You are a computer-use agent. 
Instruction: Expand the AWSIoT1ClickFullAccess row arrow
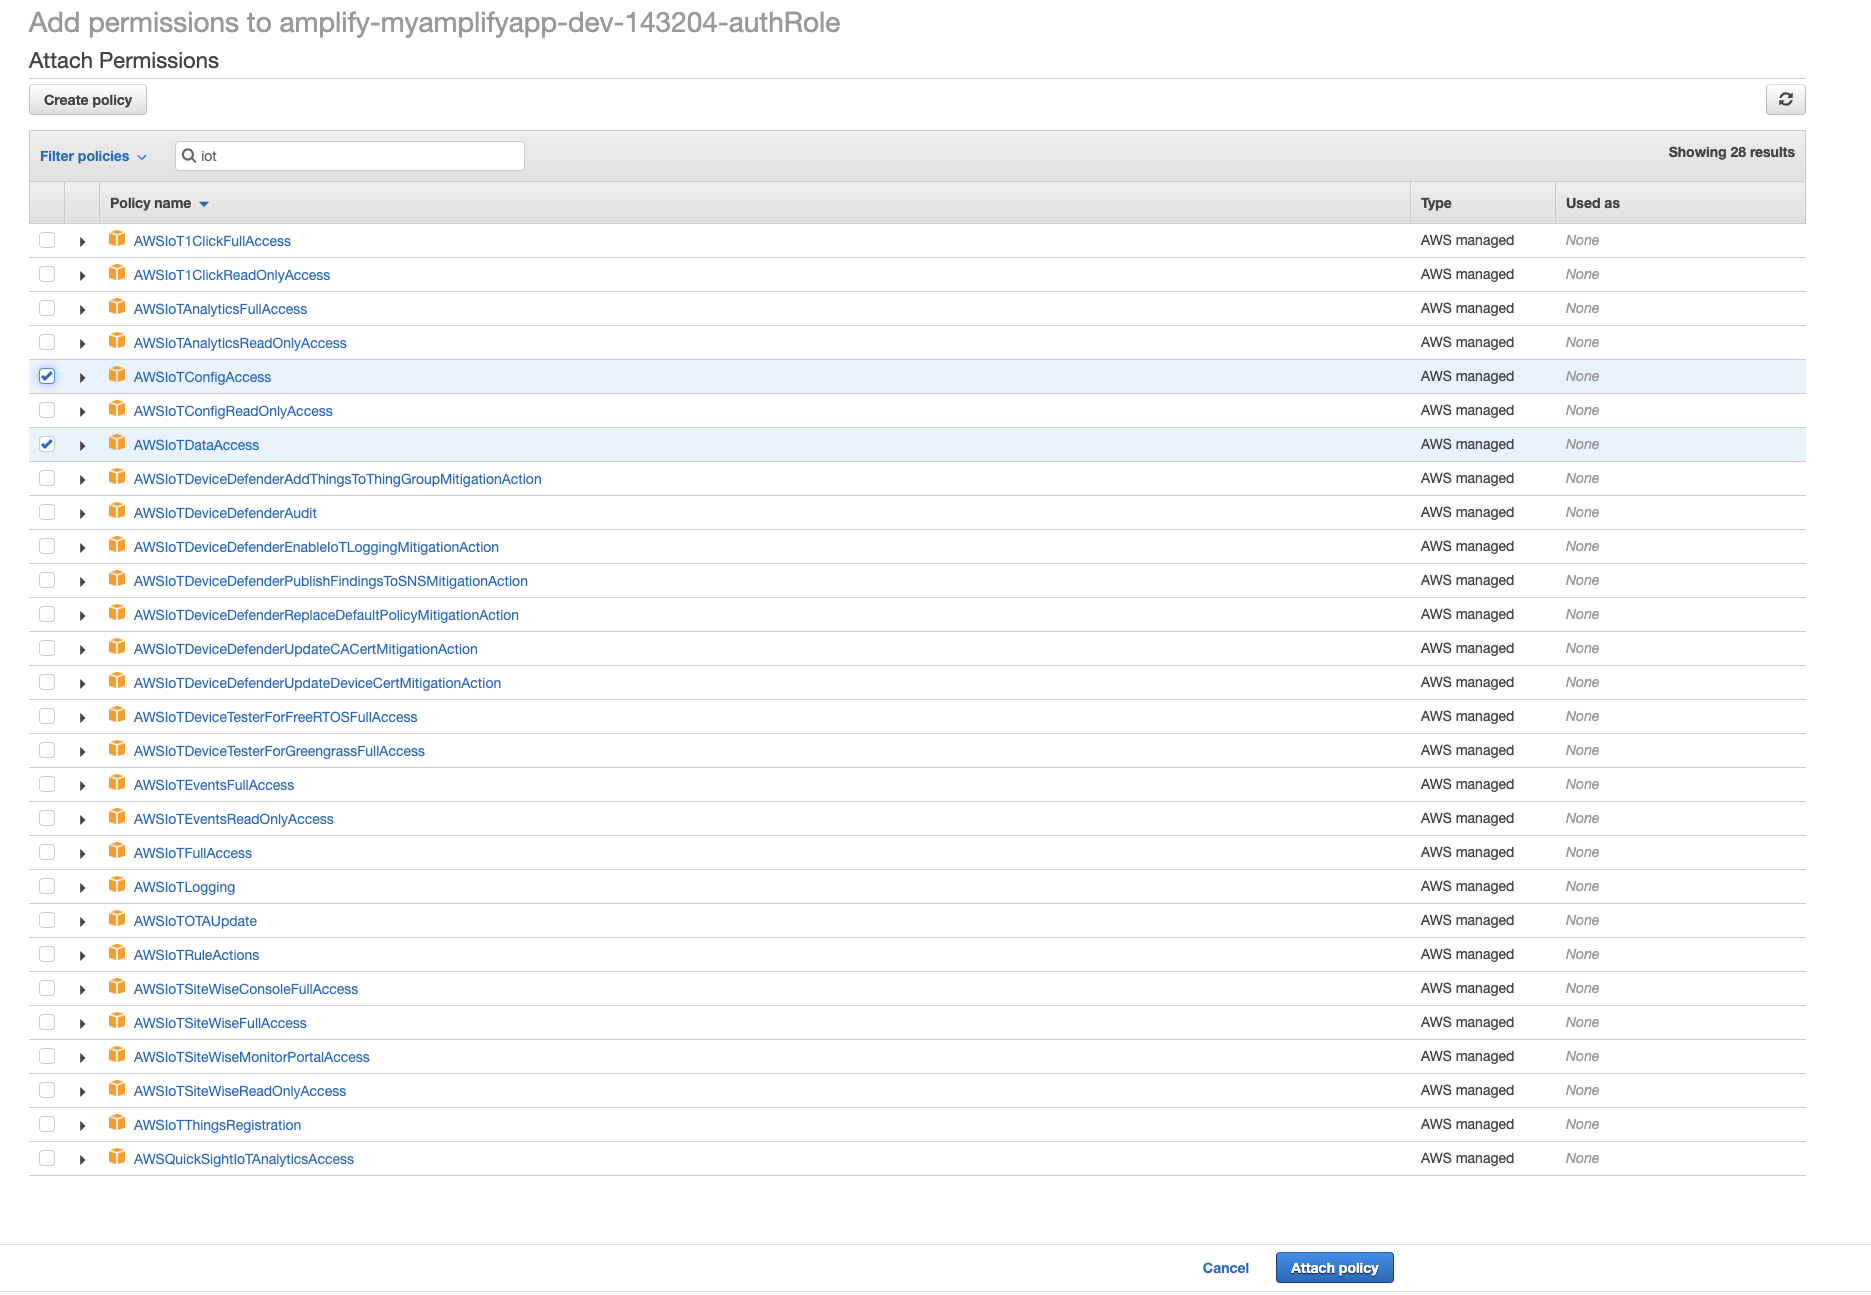click(x=82, y=242)
